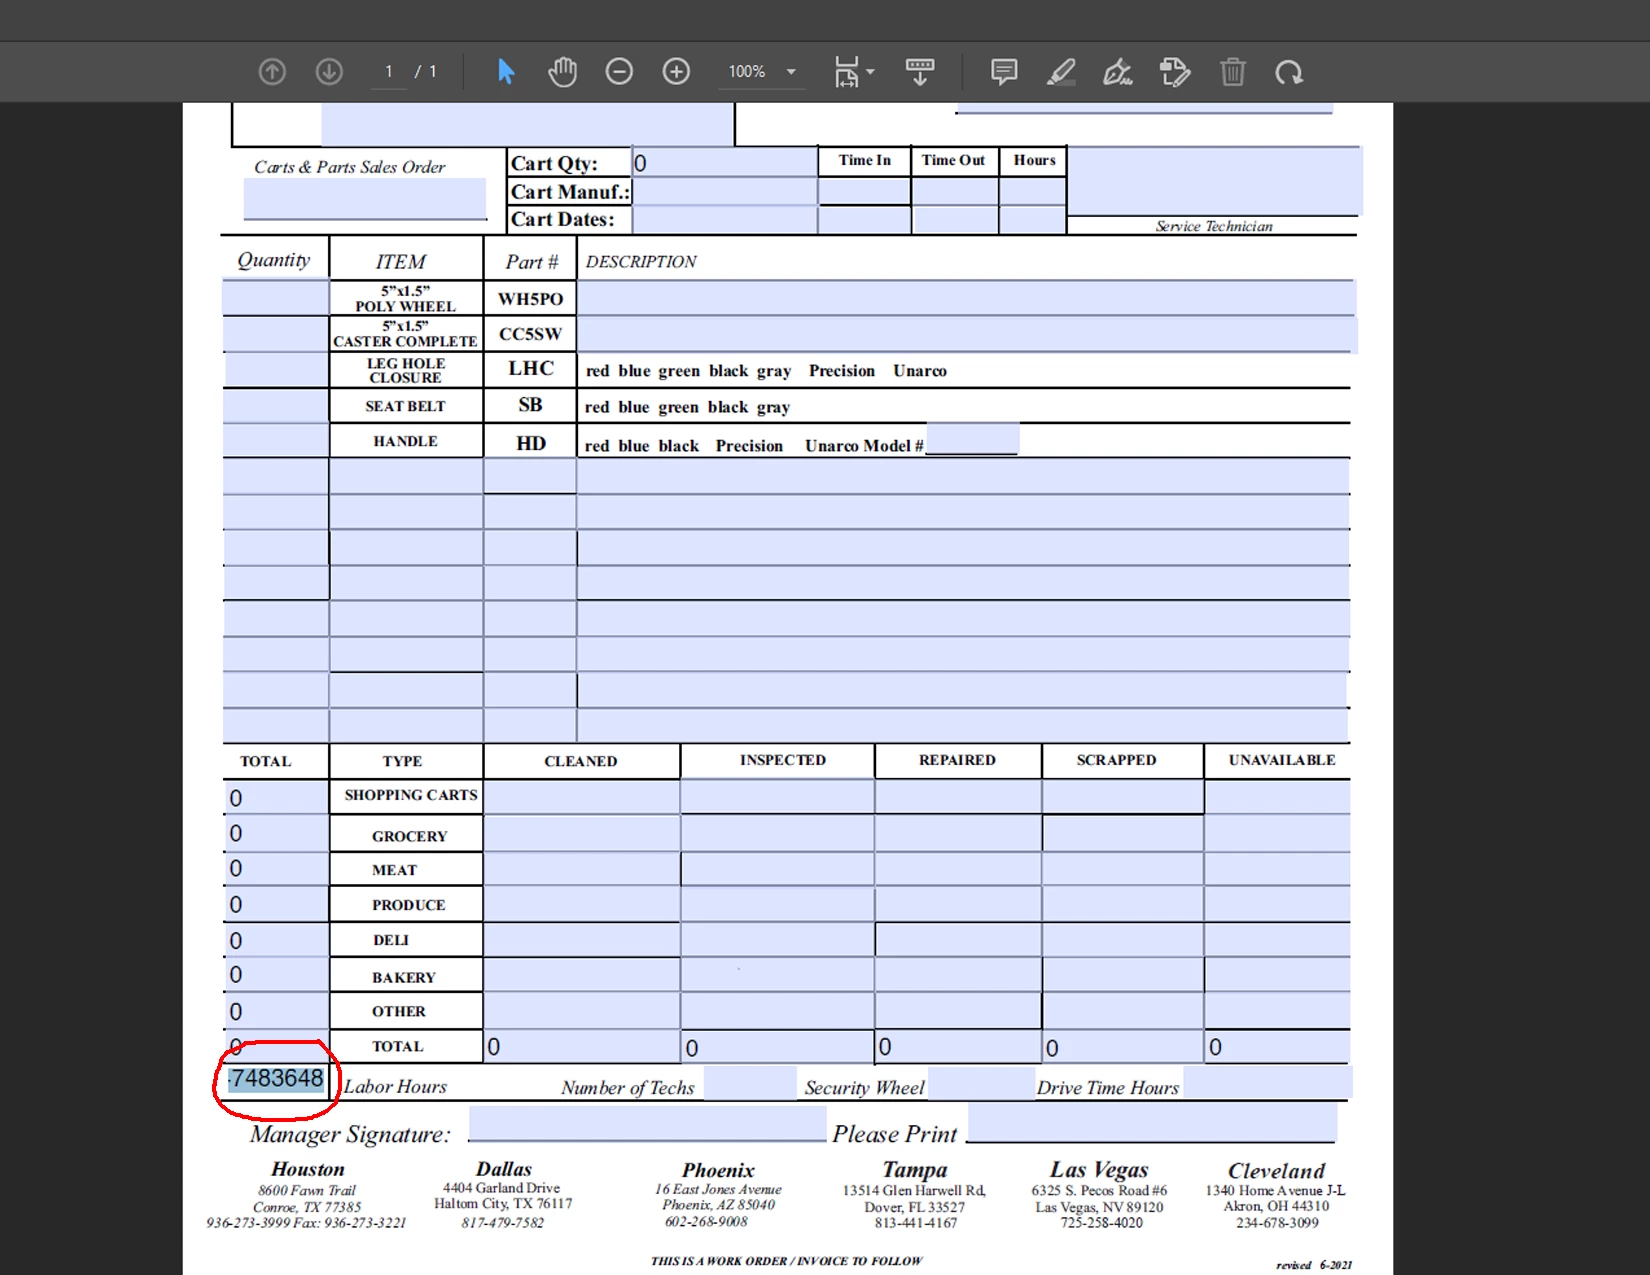Click the trash delete icon

[1233, 72]
